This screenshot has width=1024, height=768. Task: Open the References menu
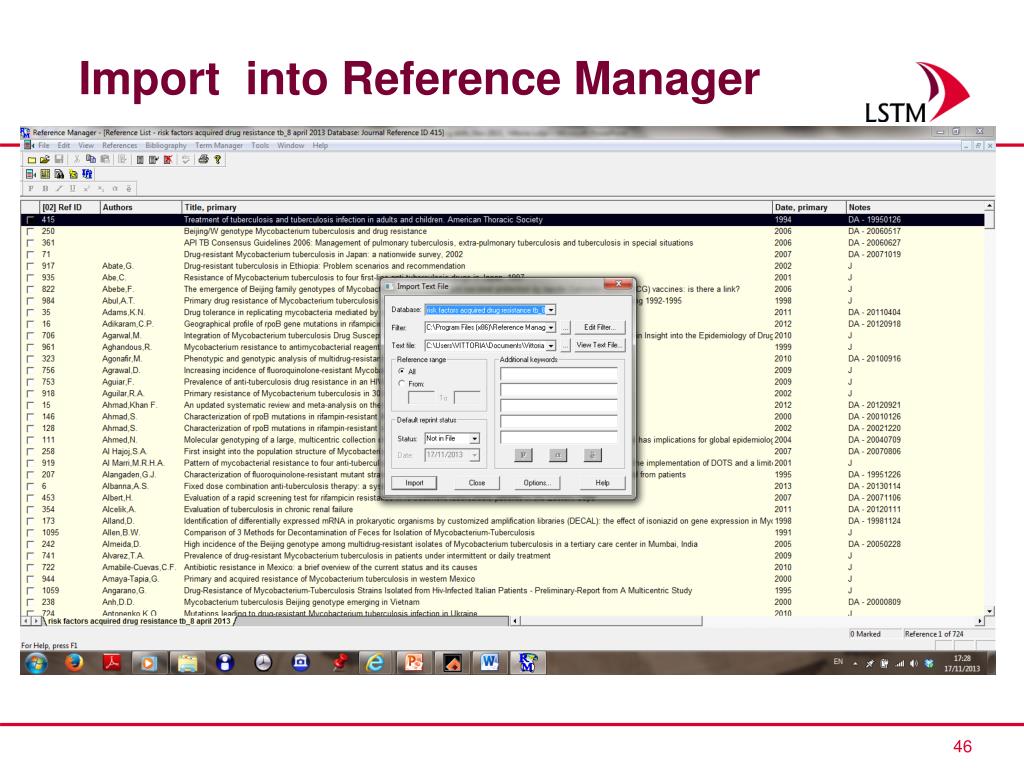tap(120, 146)
